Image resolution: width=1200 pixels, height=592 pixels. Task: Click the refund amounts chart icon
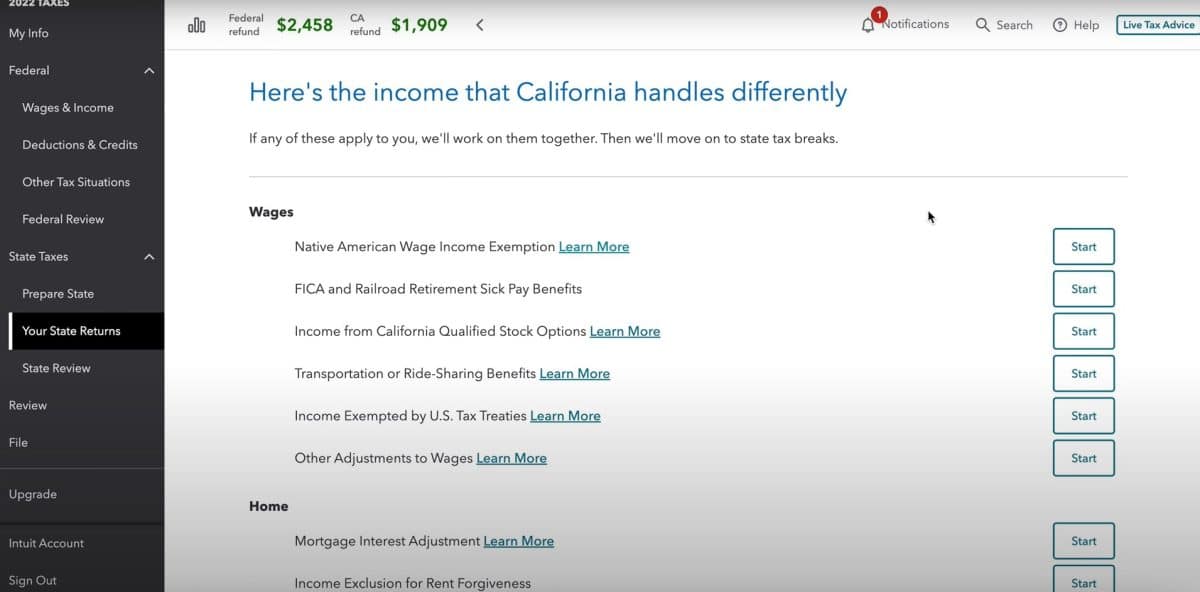click(x=197, y=24)
